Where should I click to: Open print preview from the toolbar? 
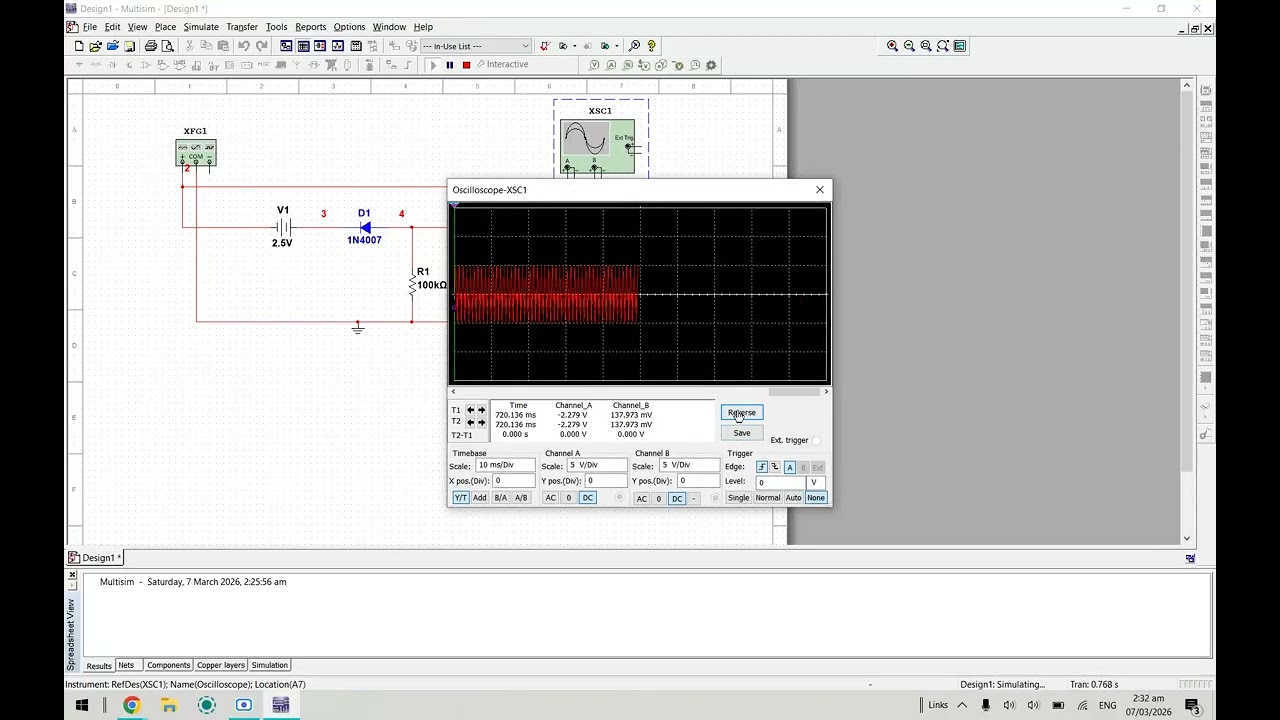coord(168,46)
